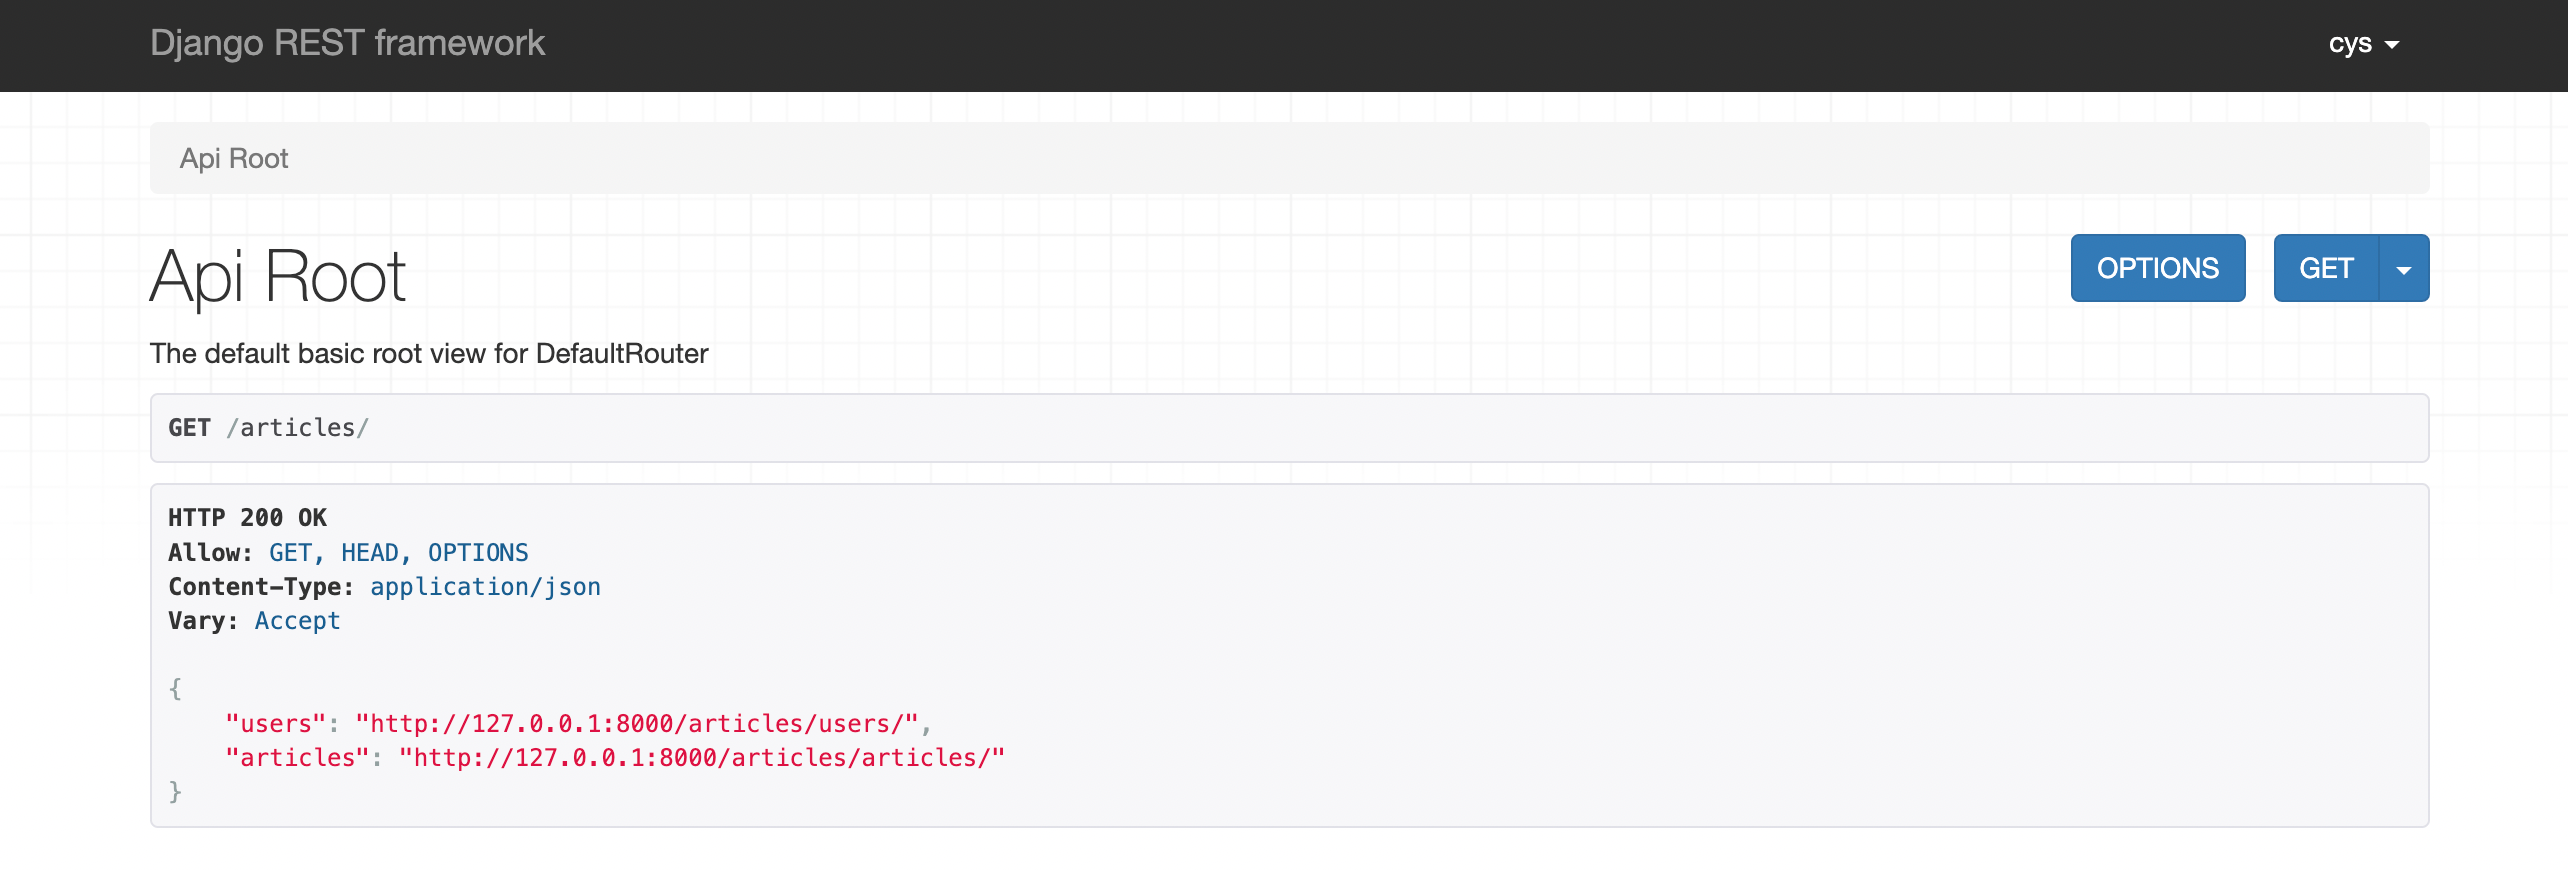Click the OPTIONS button

coord(2158,268)
